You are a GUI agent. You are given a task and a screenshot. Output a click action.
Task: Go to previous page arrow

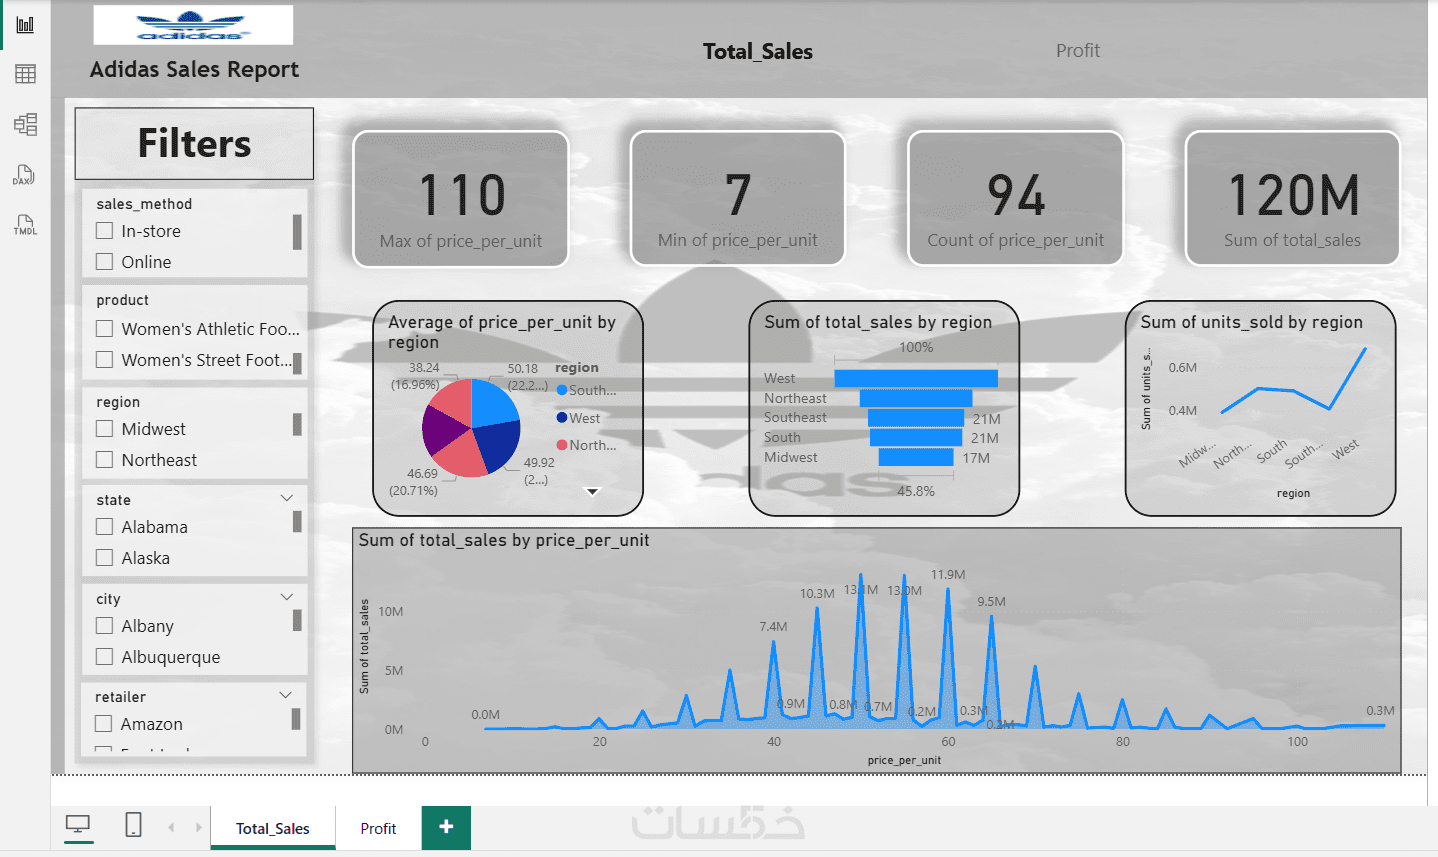pyautogui.click(x=171, y=827)
